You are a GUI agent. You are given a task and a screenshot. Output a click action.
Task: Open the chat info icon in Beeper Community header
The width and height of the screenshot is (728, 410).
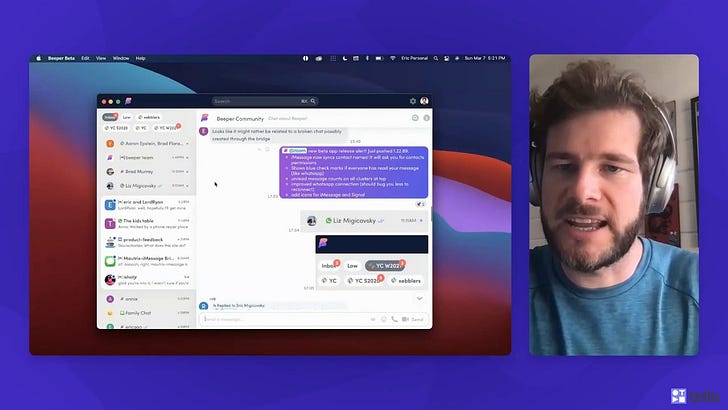(427, 118)
